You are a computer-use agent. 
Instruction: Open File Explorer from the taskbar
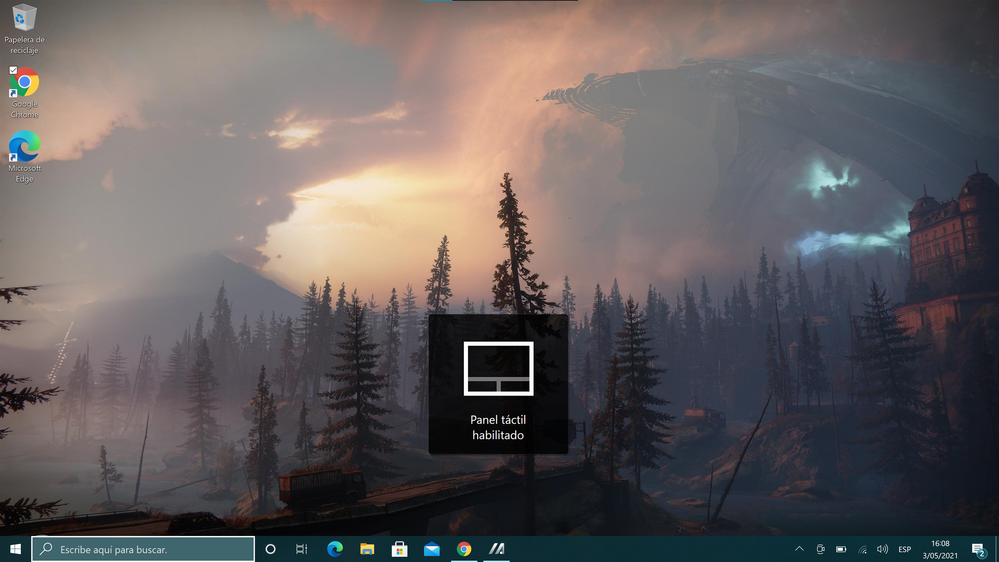[x=367, y=549]
